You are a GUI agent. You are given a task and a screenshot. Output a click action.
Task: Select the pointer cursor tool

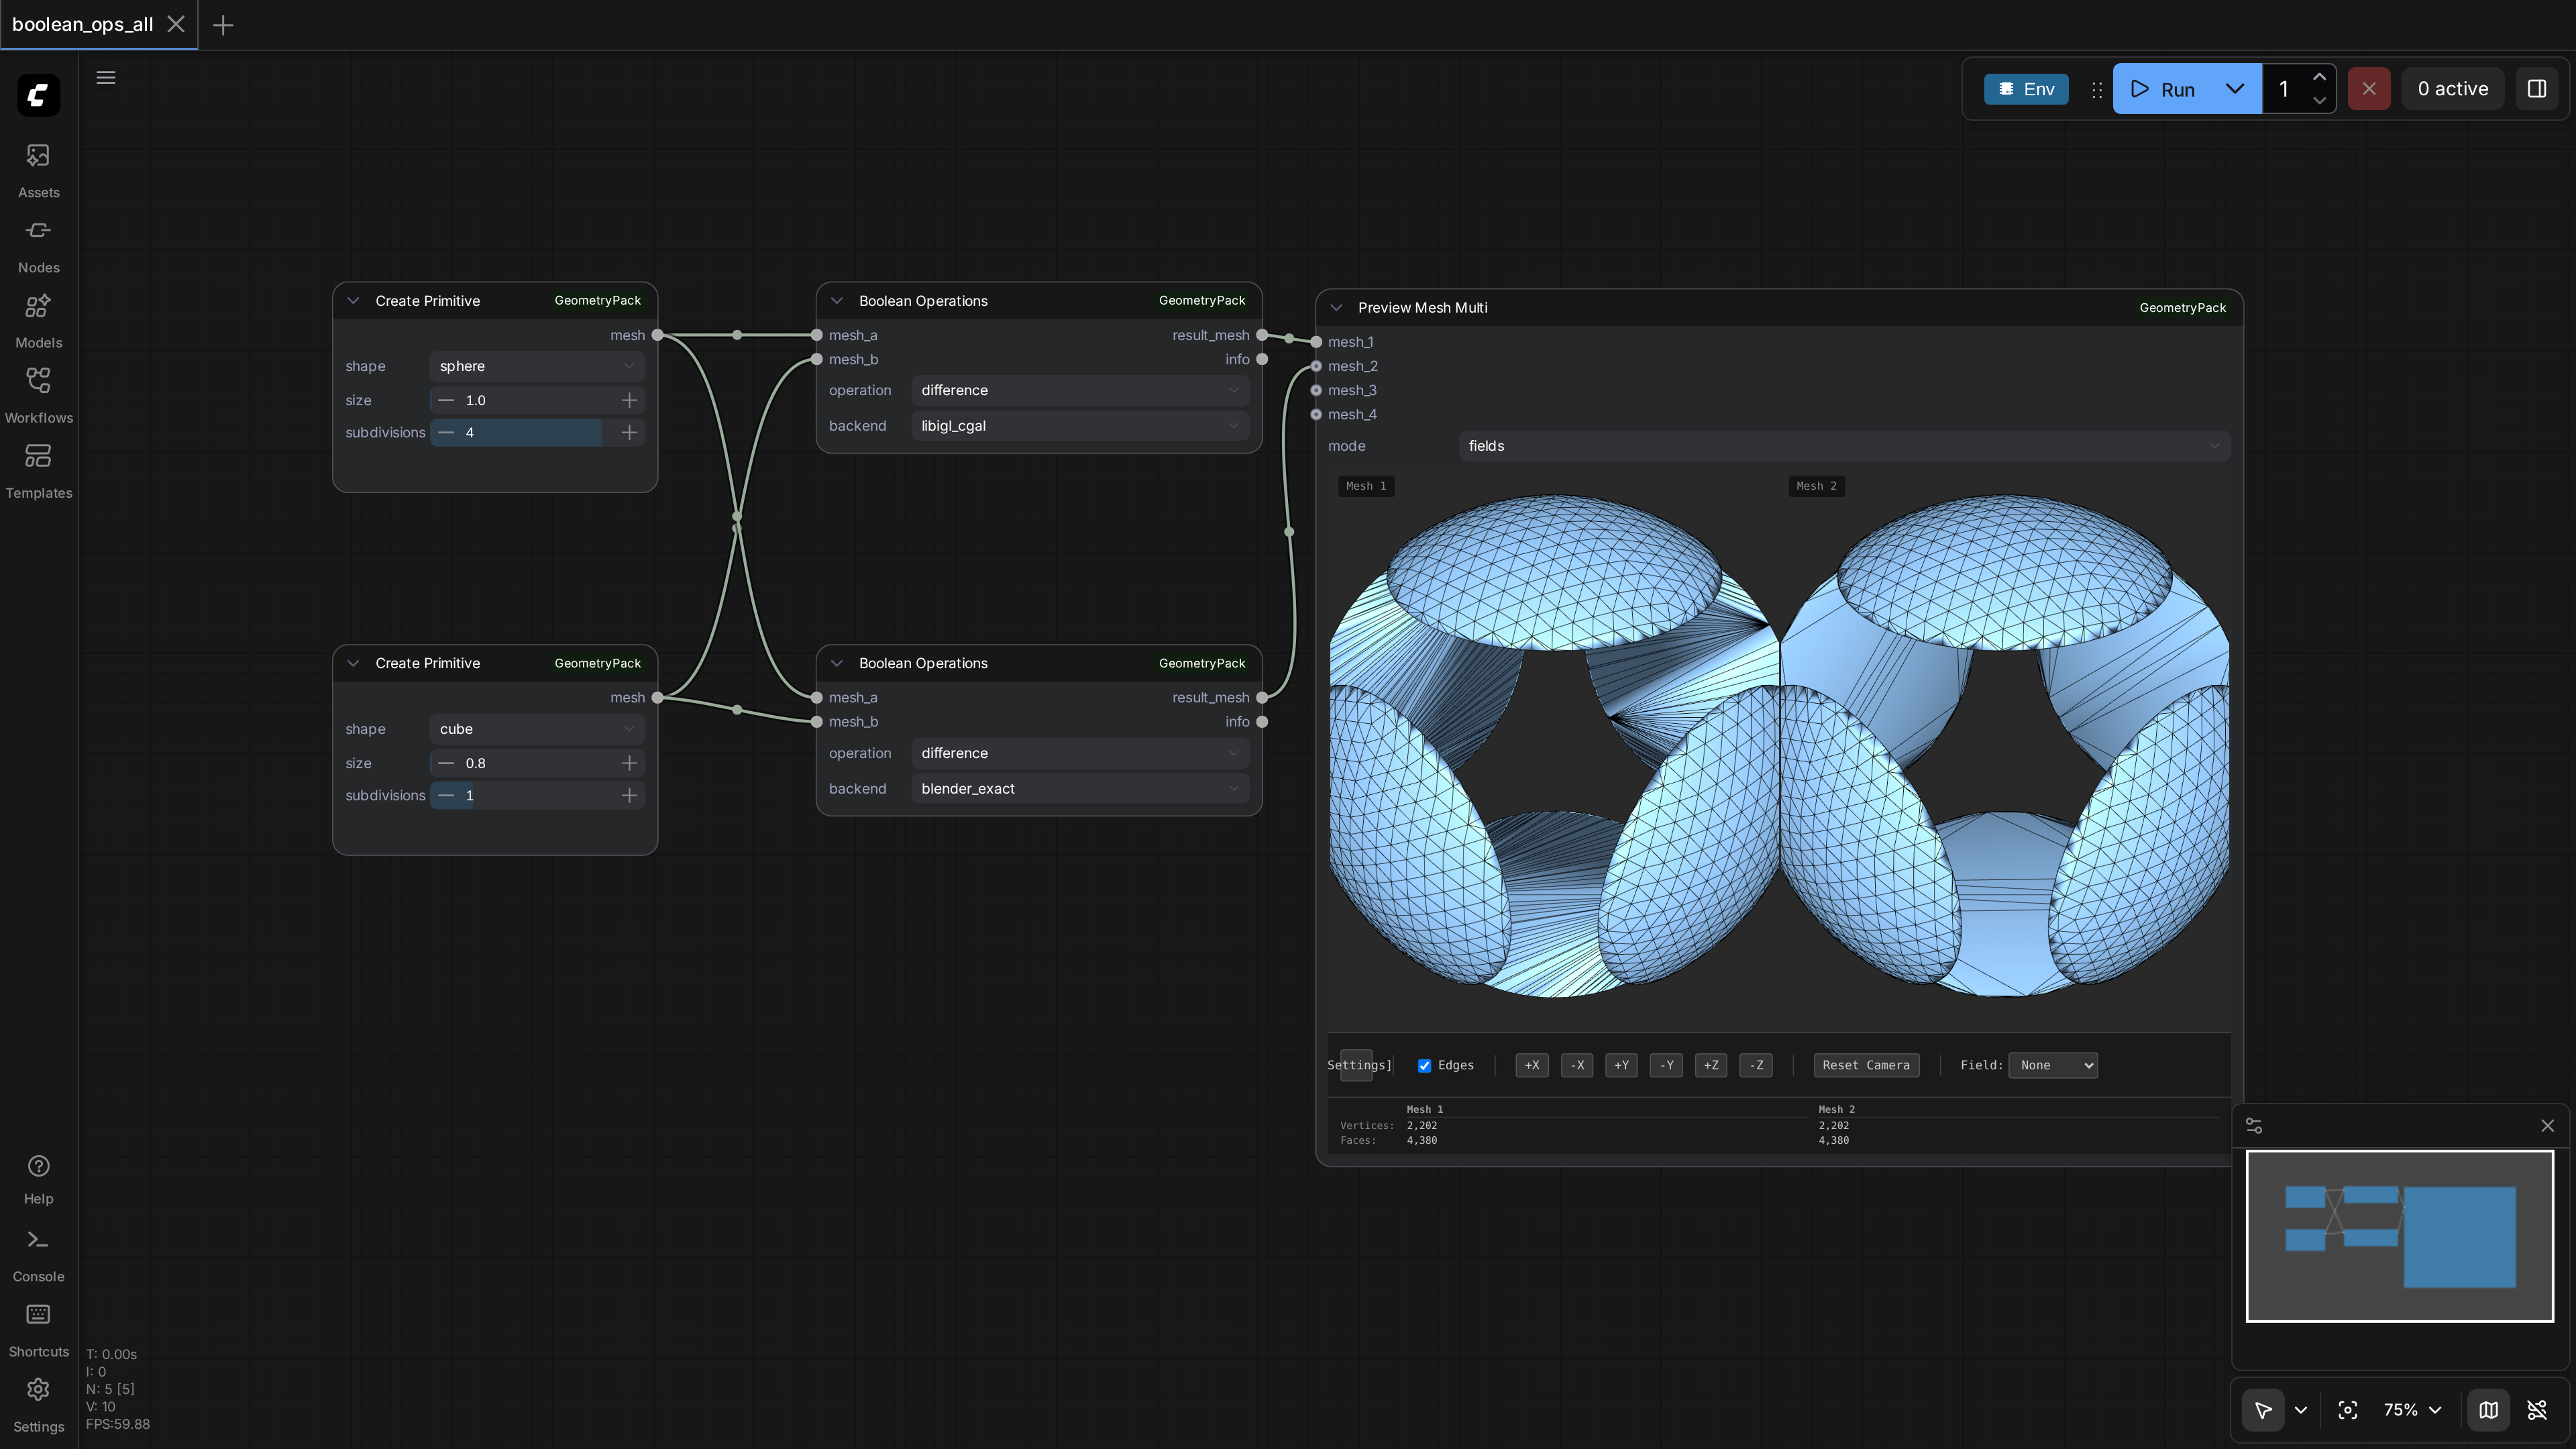pos(2263,1410)
